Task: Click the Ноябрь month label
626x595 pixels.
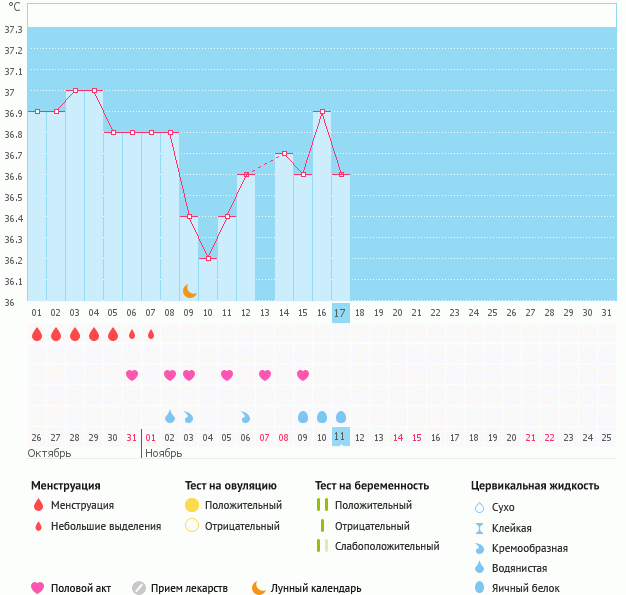Action: 163,453
